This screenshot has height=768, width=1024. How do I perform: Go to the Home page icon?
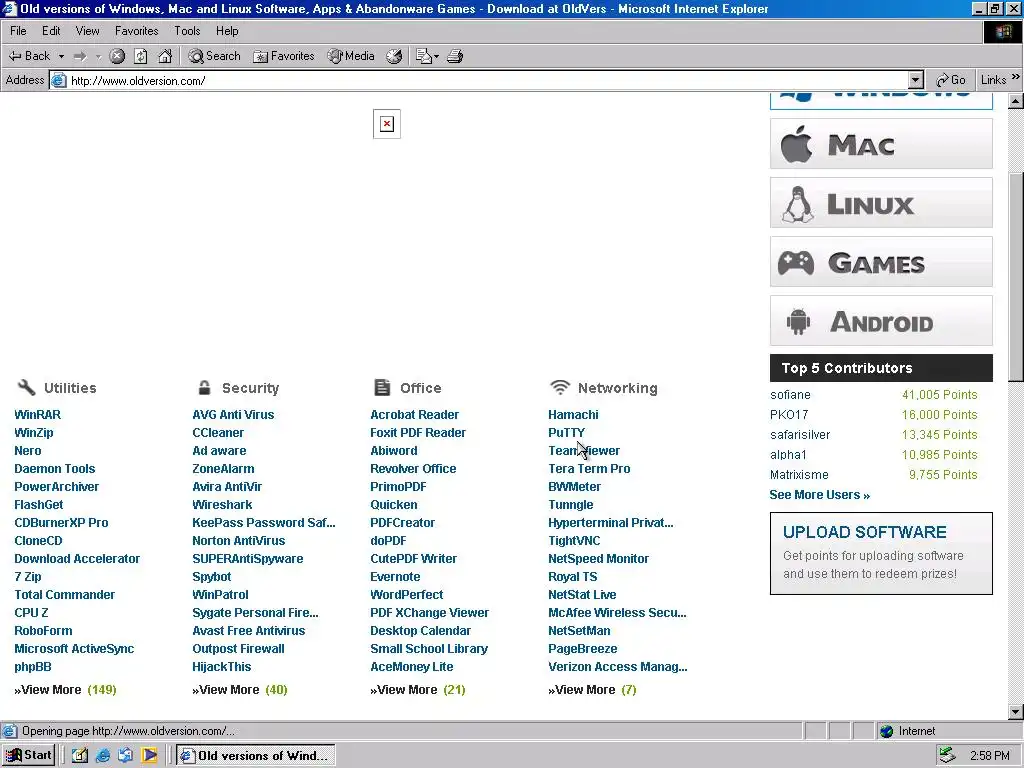[x=165, y=56]
